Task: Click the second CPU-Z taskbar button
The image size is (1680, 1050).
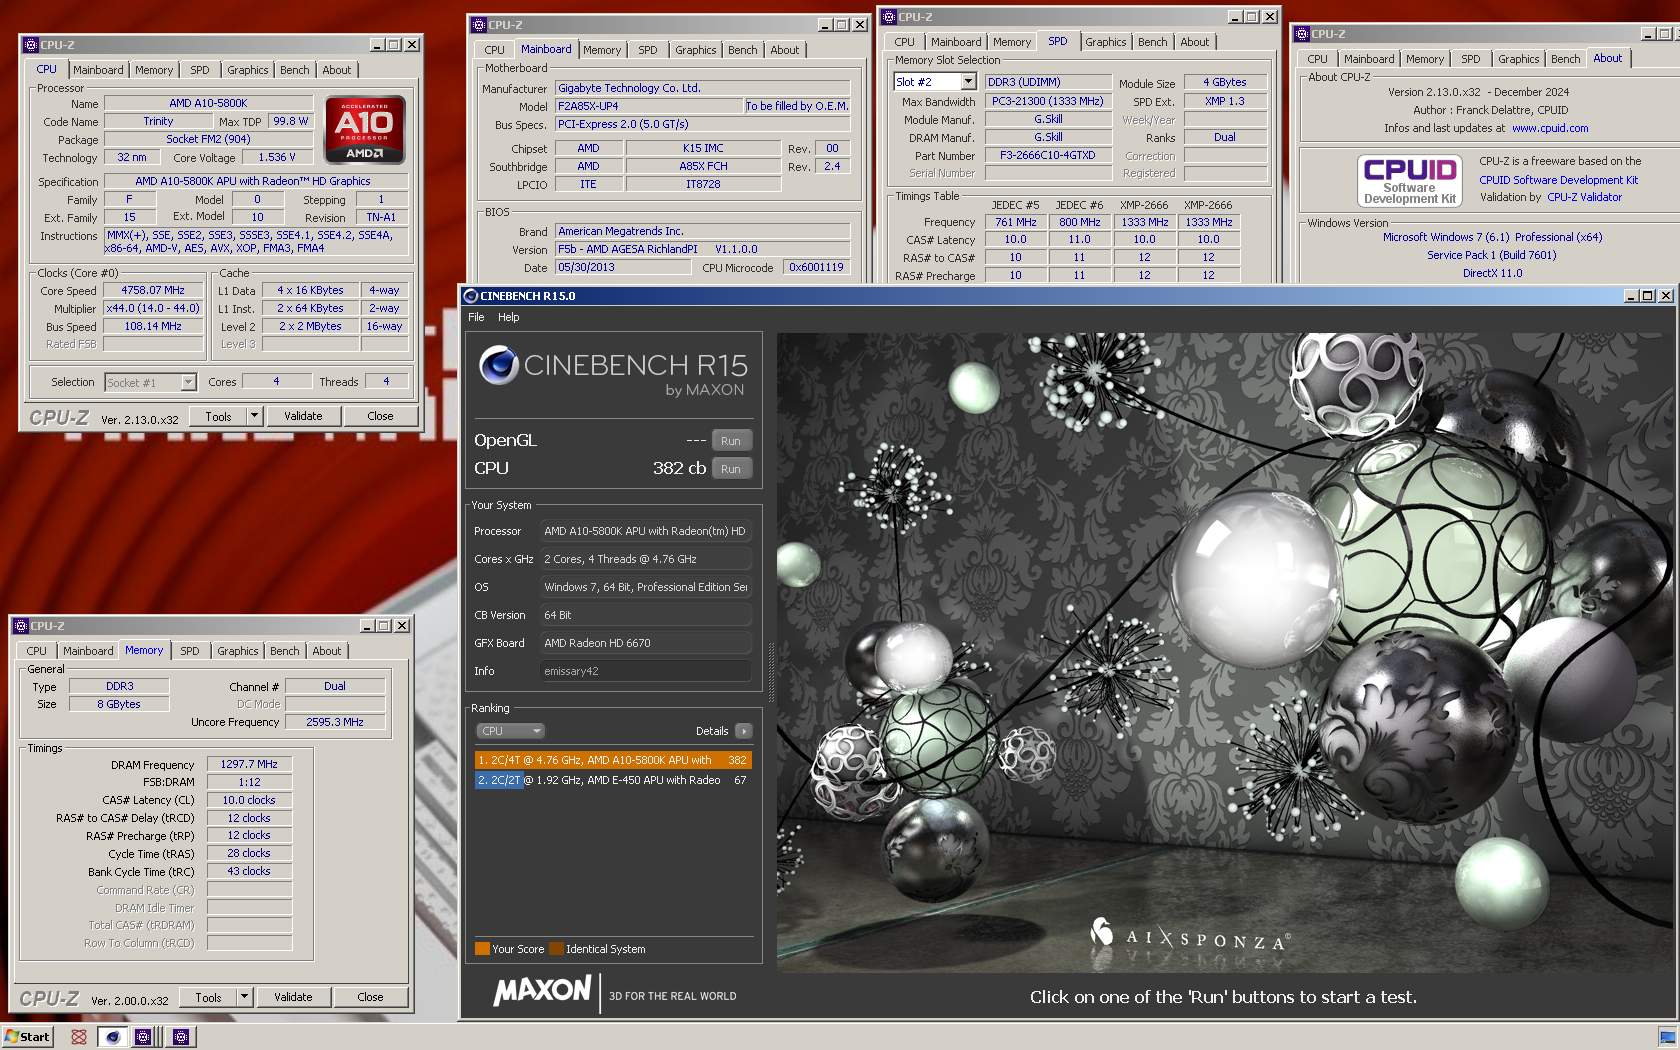Action: (181, 1037)
